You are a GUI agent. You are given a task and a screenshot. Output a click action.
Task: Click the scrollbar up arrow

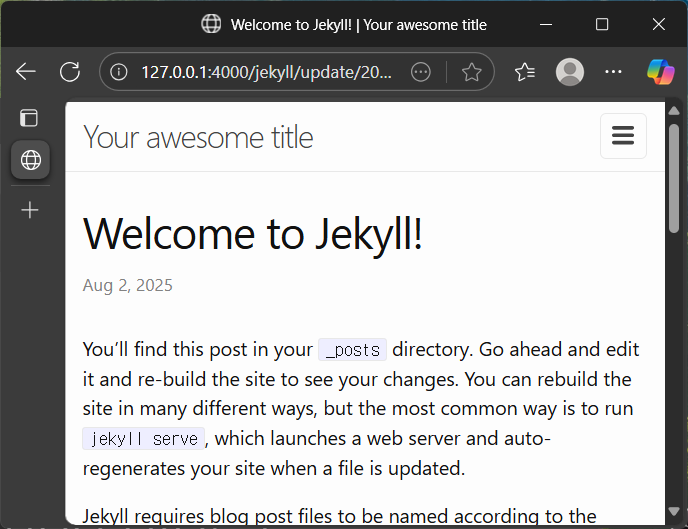[674, 111]
